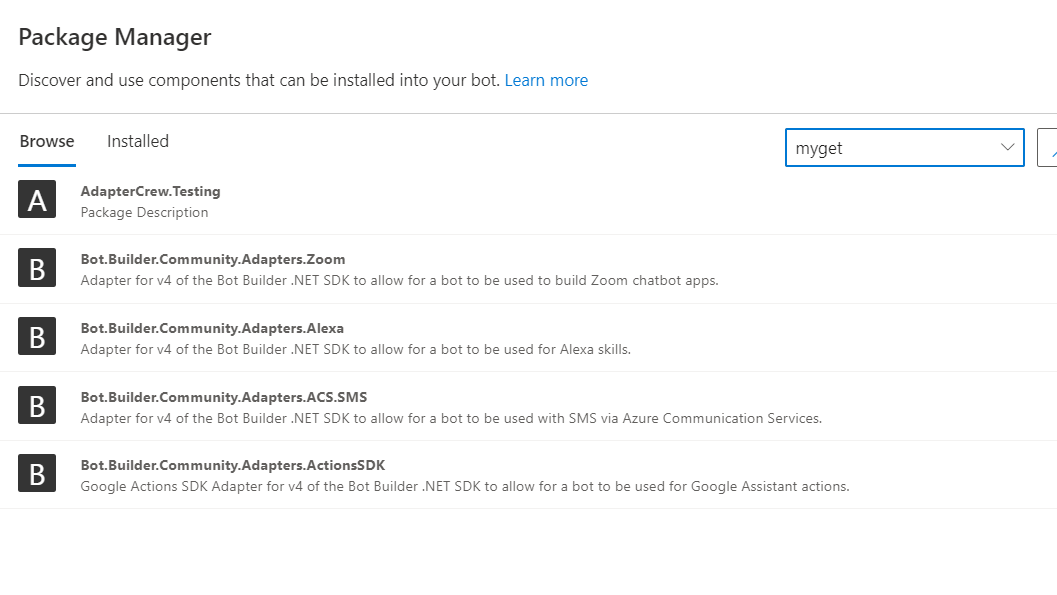
Task: Click the partially visible button beside feed dropdown
Action: point(1047,148)
